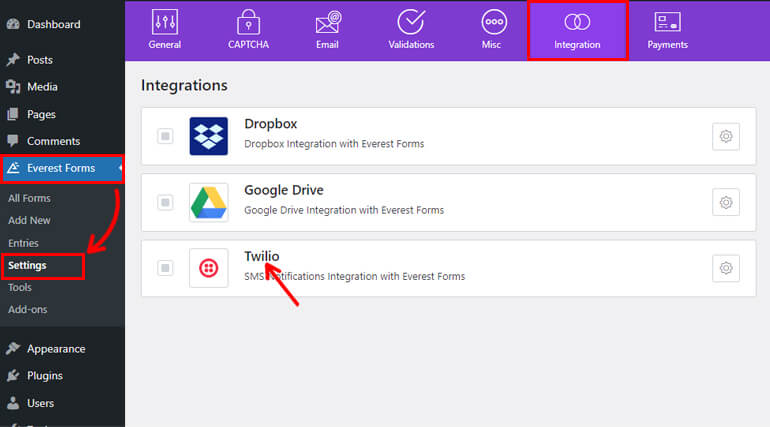The height and width of the screenshot is (427, 770).
Task: Click the Everest Forms mountain icon
Action: 13,168
